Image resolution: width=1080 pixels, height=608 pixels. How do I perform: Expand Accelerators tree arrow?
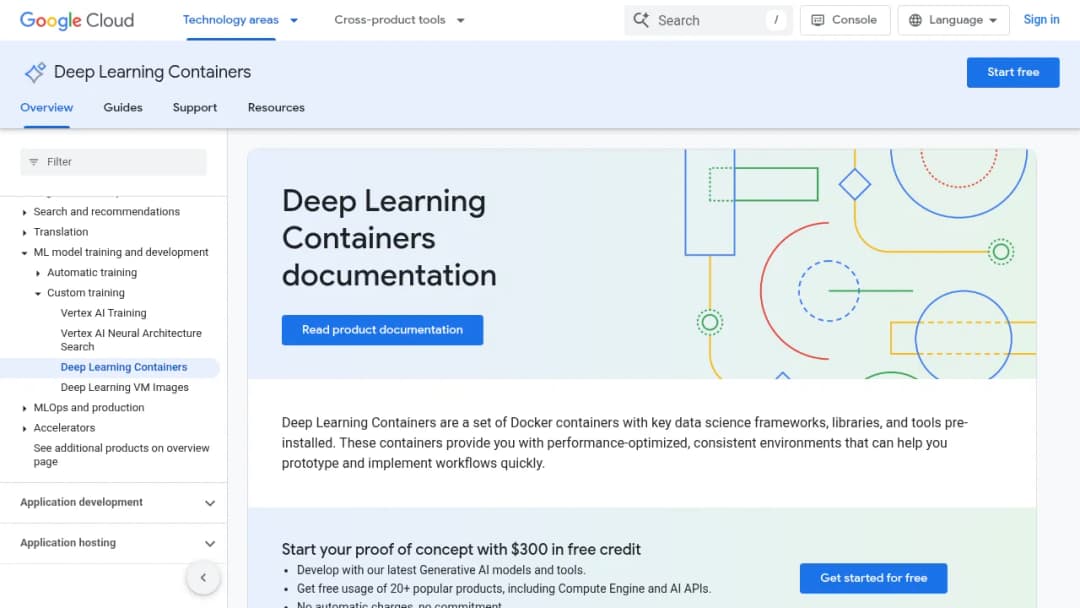24,428
